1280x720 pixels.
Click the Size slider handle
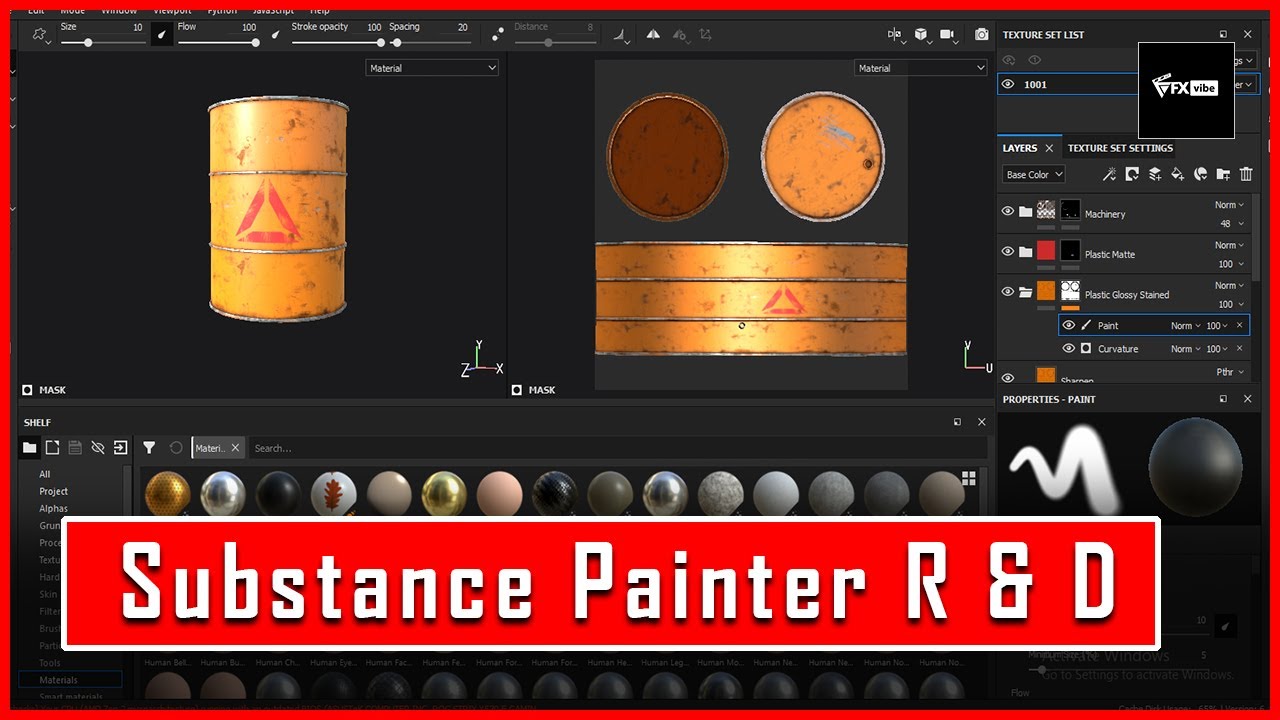point(89,42)
